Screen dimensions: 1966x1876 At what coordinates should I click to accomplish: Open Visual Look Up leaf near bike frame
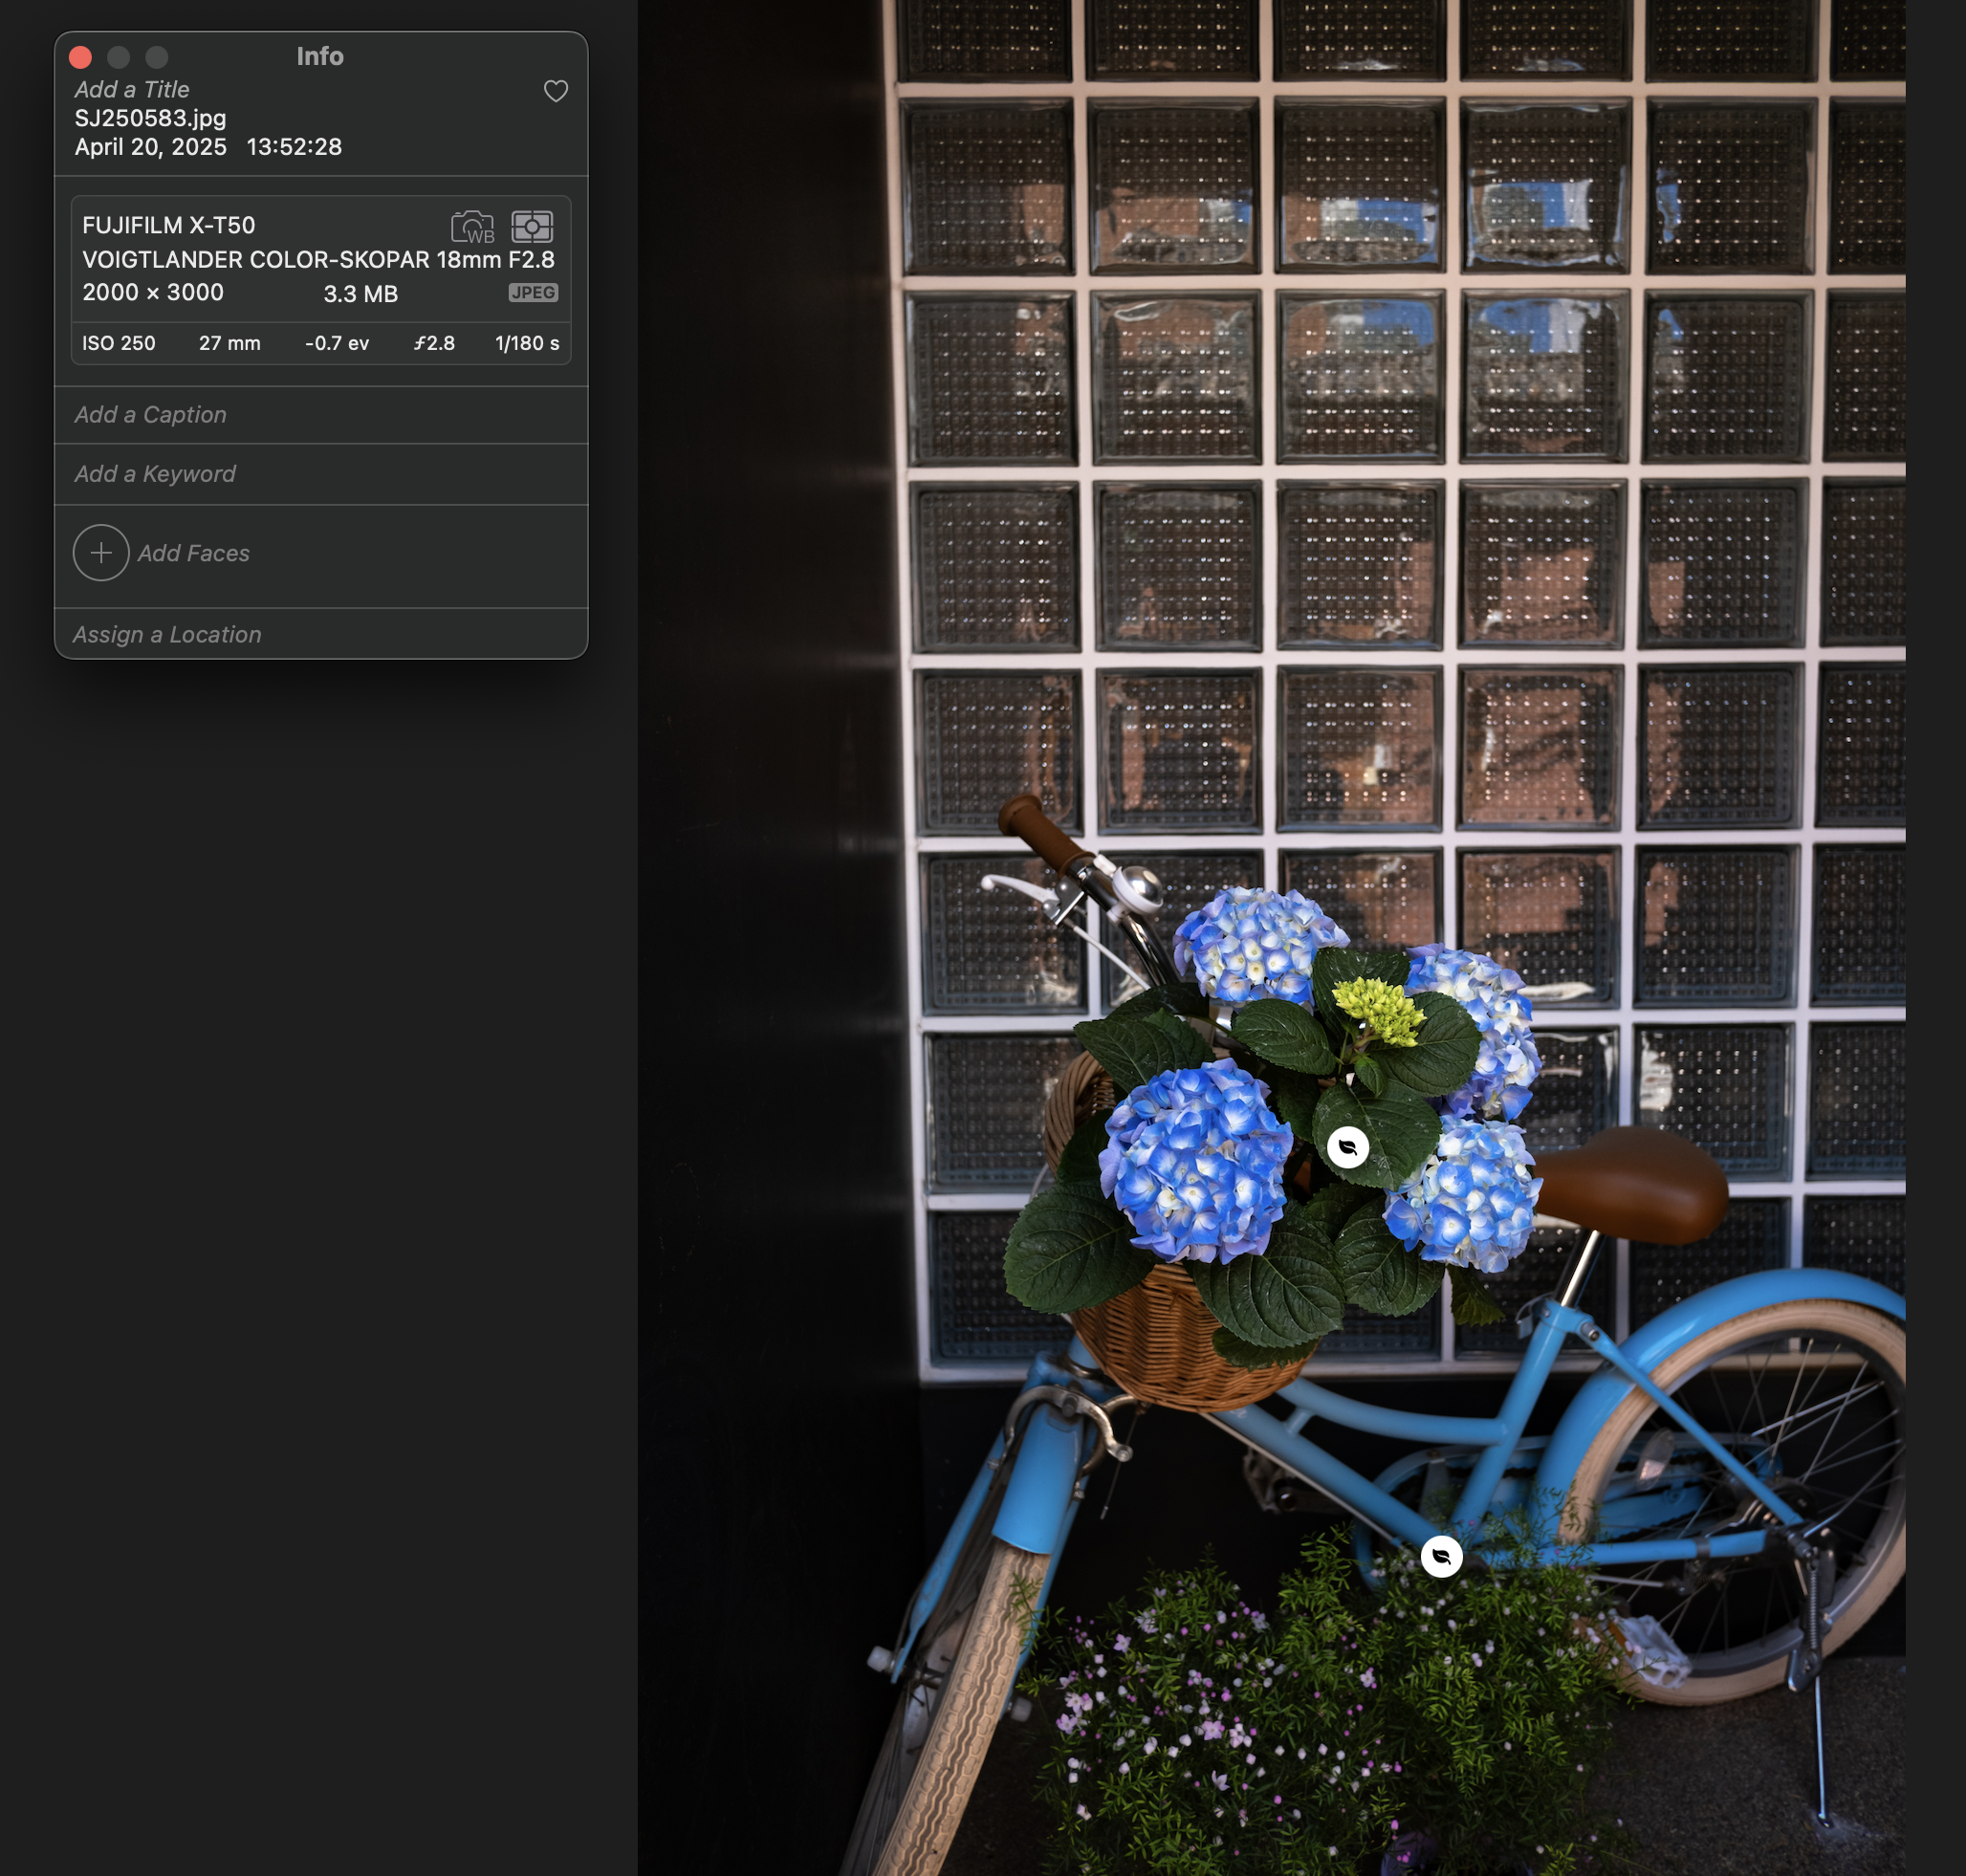click(1441, 1556)
